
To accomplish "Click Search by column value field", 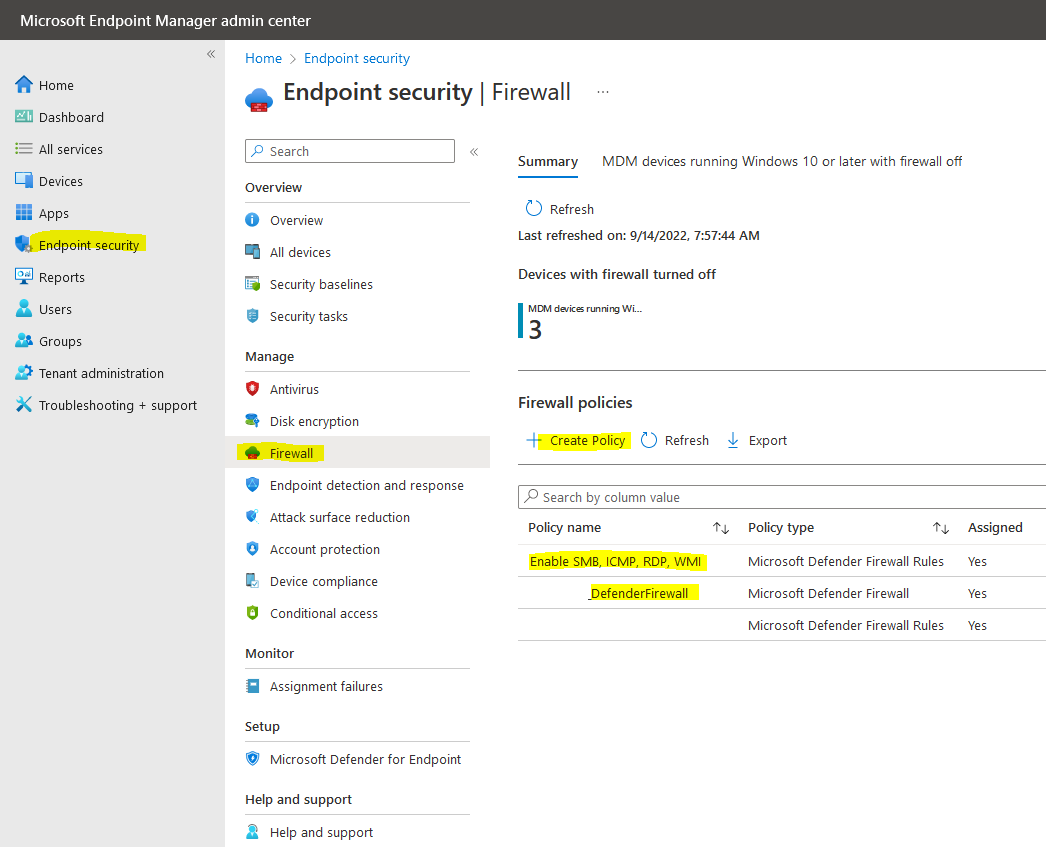I will [x=781, y=497].
